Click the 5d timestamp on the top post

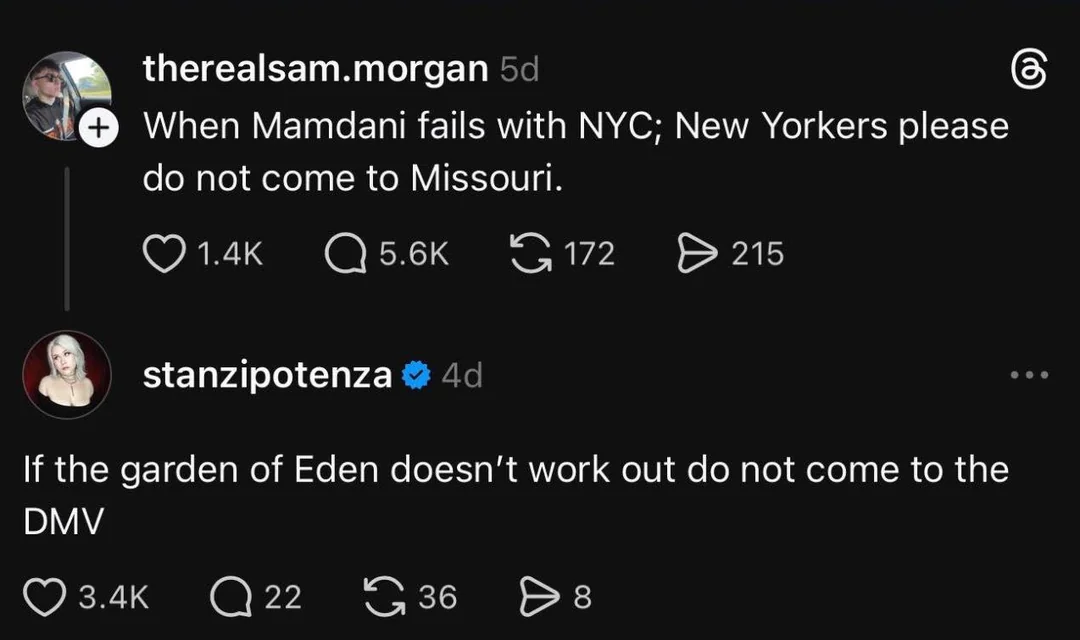coord(519,69)
